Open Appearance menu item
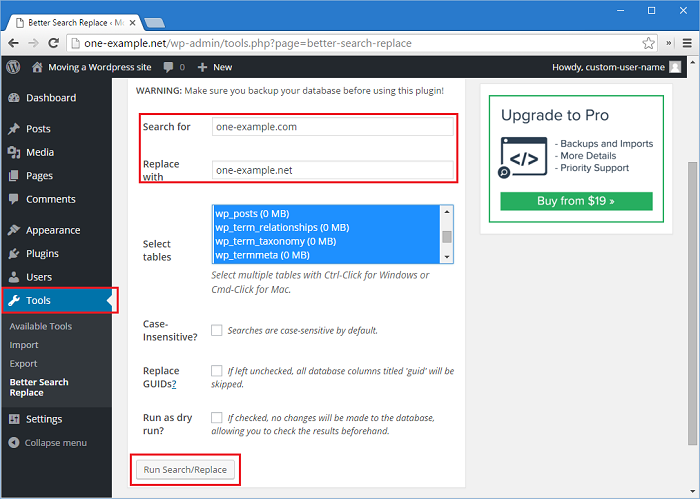The height and width of the screenshot is (499, 700). [57, 230]
